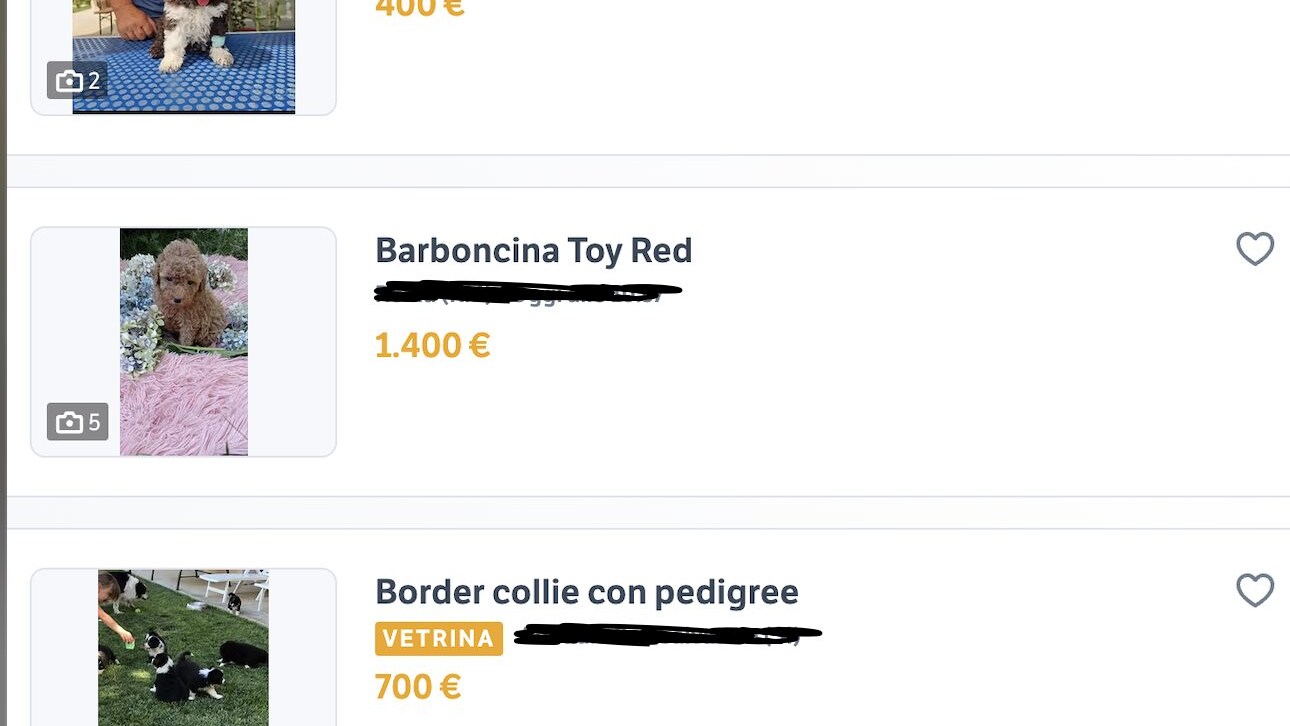Click the photo count number 2
Viewport: 1290px width, 726px height.
click(x=94, y=81)
